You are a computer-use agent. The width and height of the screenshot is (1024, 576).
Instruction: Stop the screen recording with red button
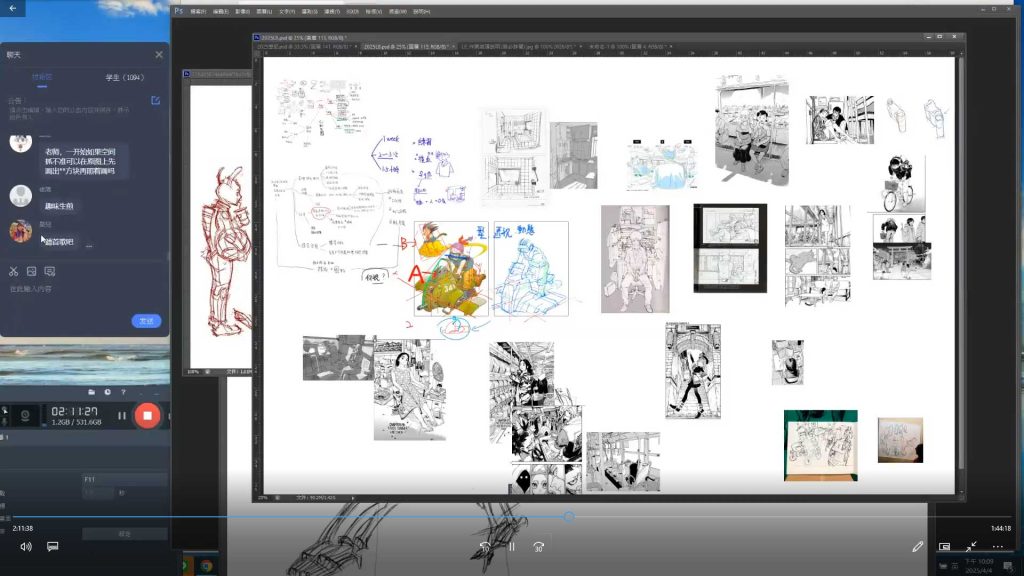tap(147, 415)
